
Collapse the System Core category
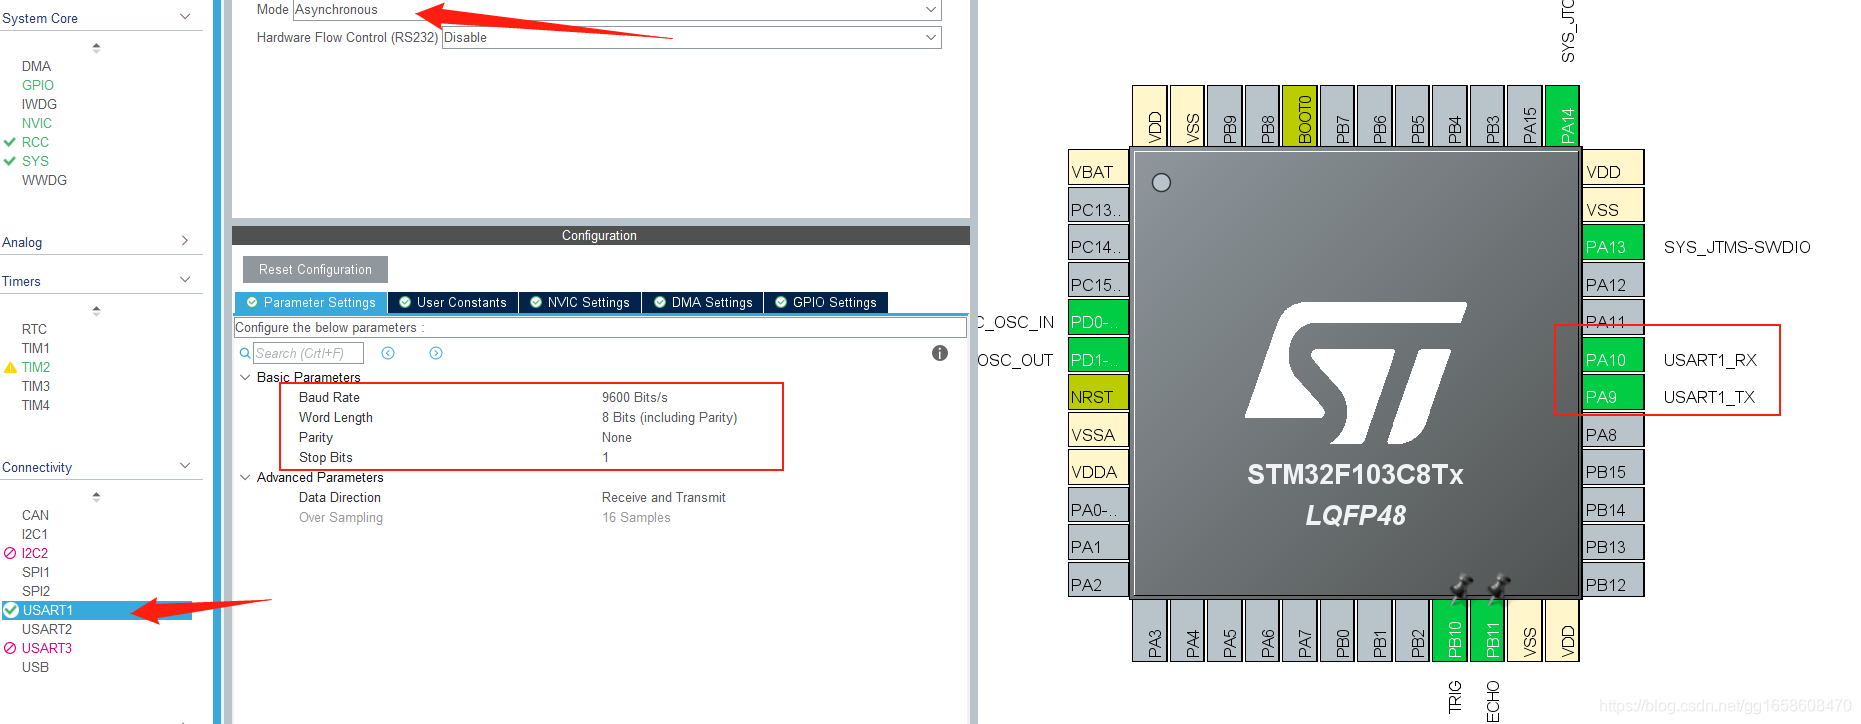(x=185, y=17)
